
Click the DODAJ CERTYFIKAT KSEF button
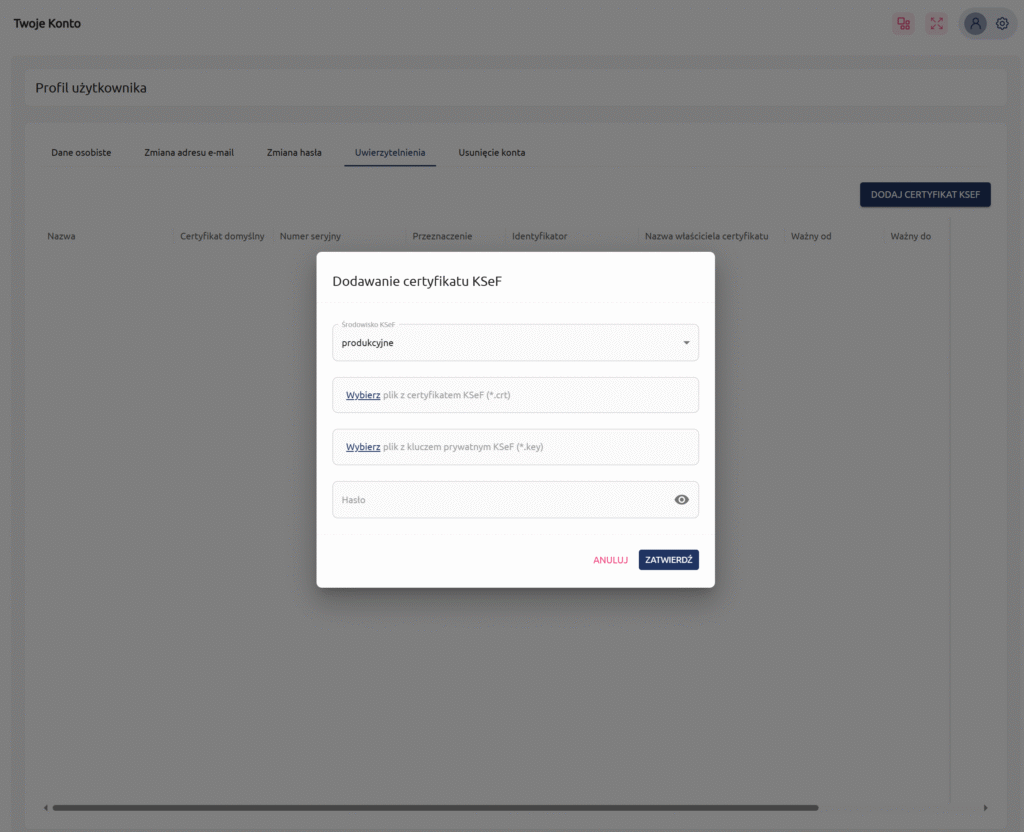click(925, 194)
